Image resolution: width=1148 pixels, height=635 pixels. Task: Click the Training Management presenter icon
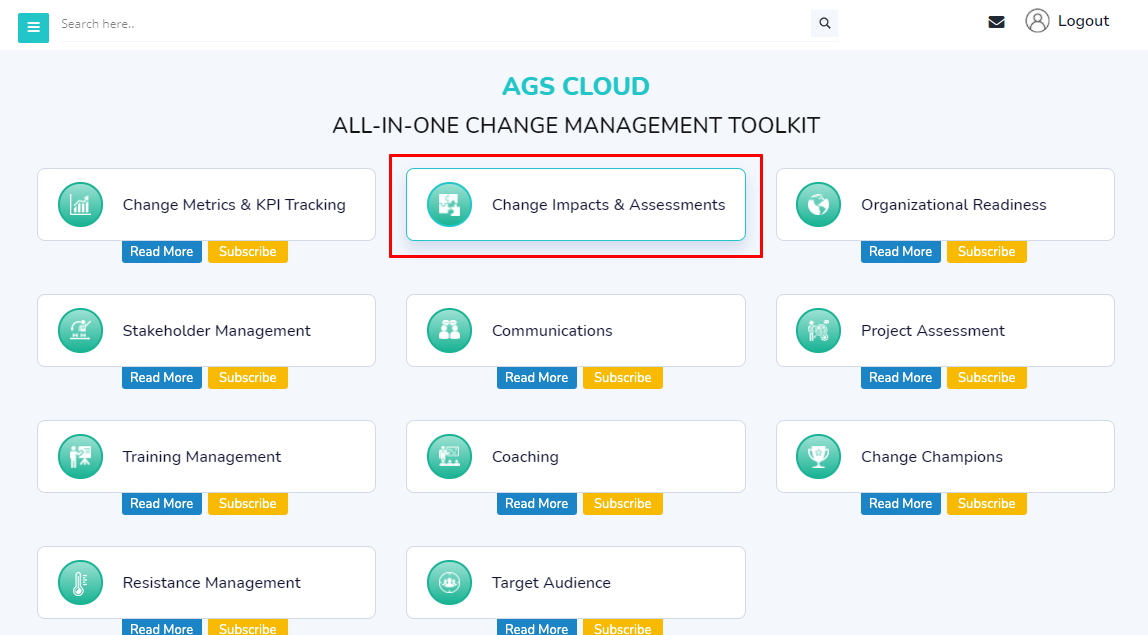point(81,456)
